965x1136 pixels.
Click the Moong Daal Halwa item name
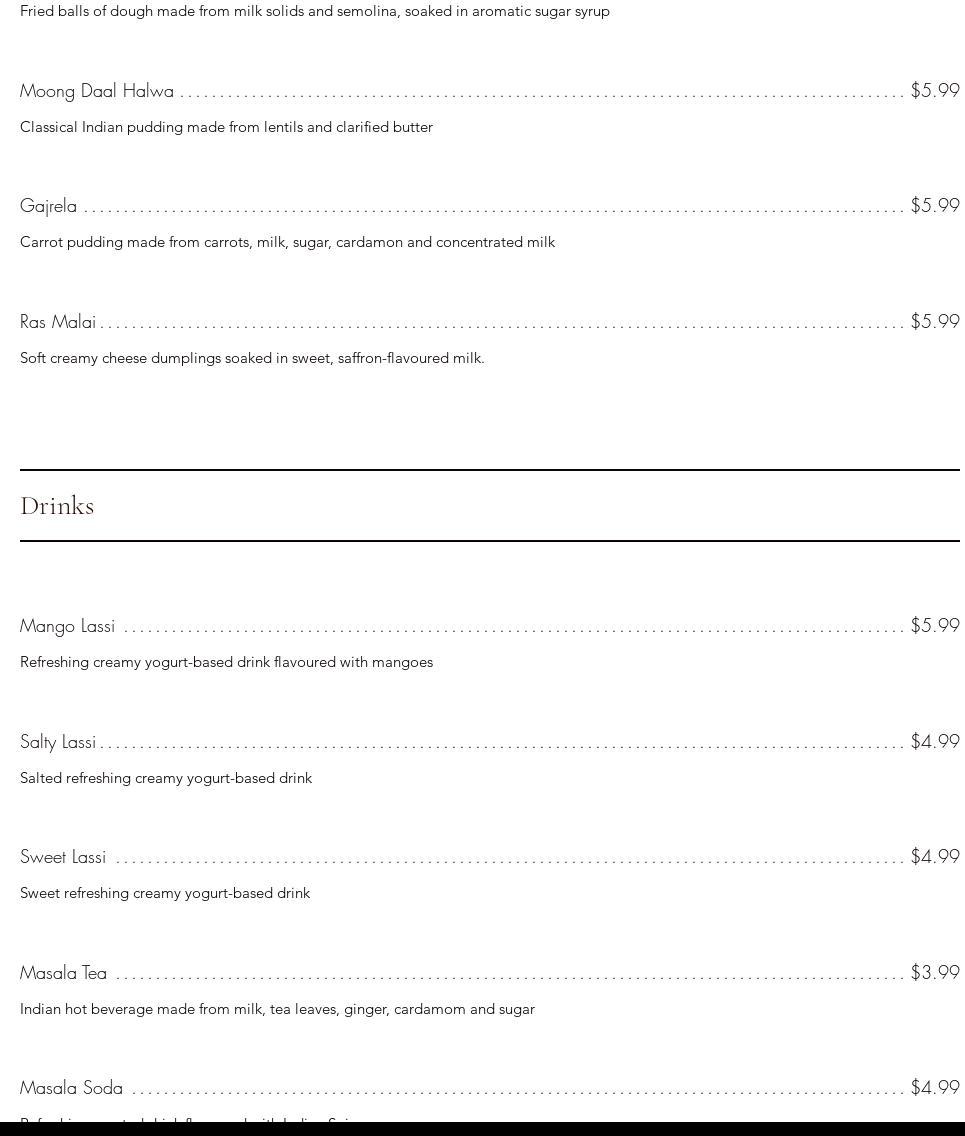97,91
